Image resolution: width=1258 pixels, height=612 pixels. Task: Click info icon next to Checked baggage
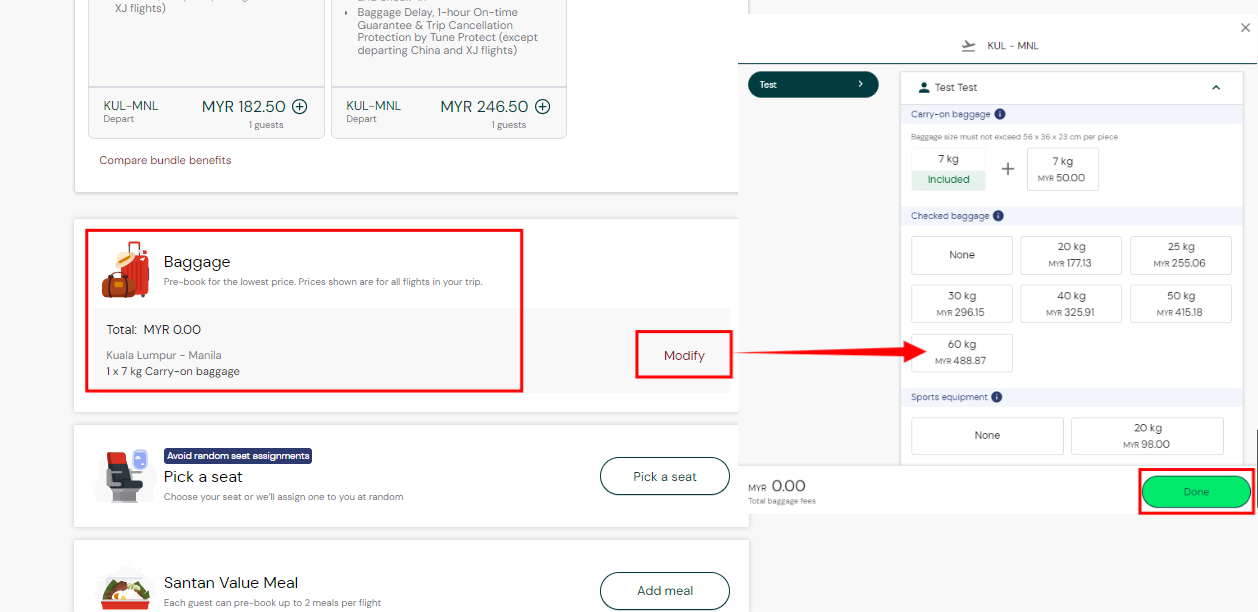998,216
